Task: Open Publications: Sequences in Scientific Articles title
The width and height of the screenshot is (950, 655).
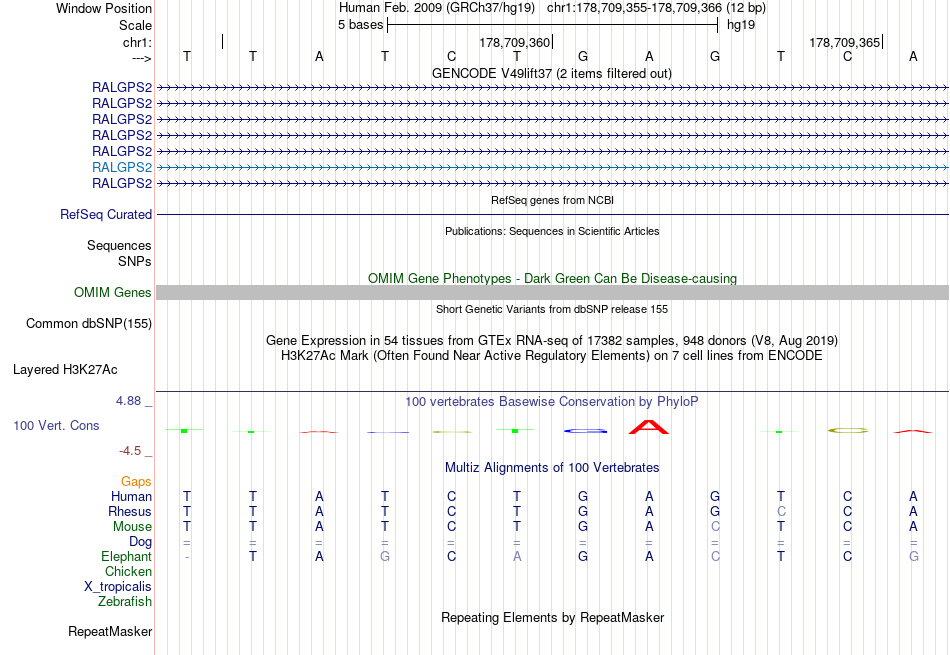Action: coord(552,231)
